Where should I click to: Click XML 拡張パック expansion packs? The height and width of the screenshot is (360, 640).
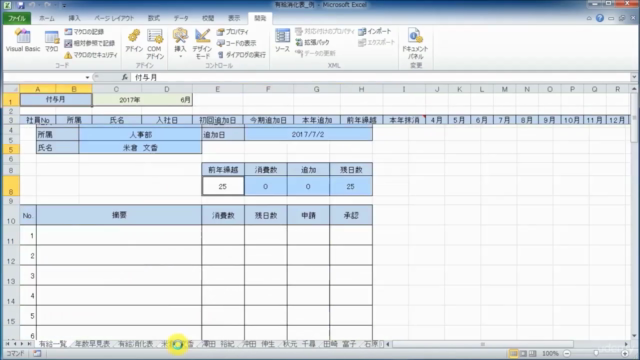312,42
